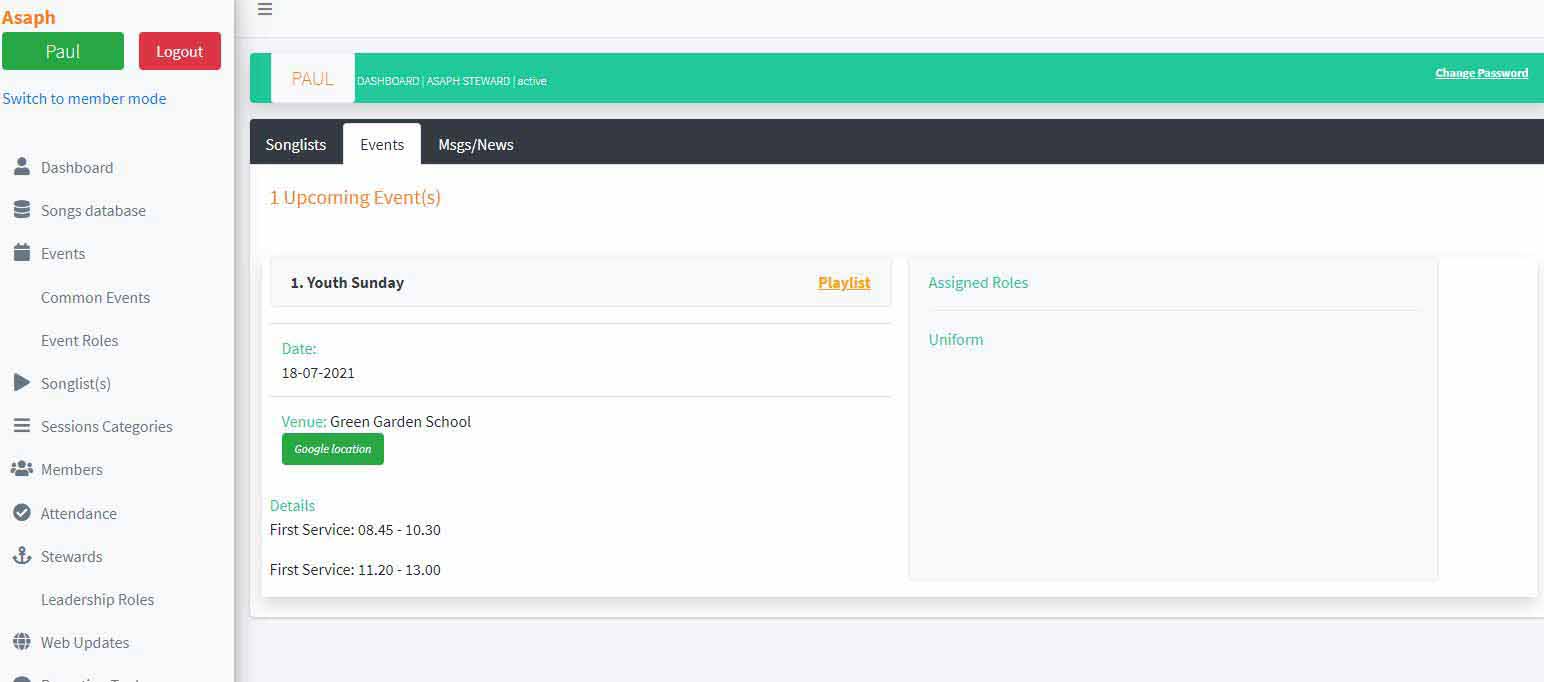The height and width of the screenshot is (682, 1544).
Task: Click the Attendance checkmark icon
Action: click(21, 513)
